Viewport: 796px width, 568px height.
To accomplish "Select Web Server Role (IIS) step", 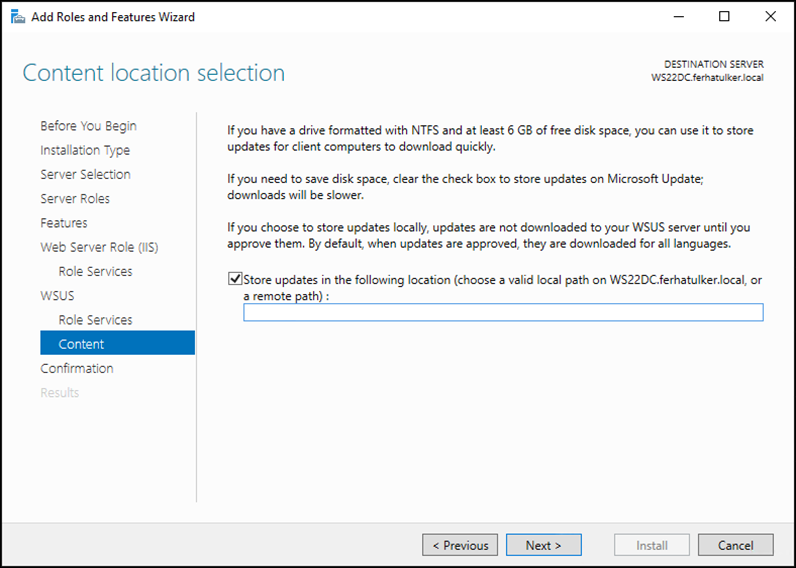I will point(99,247).
